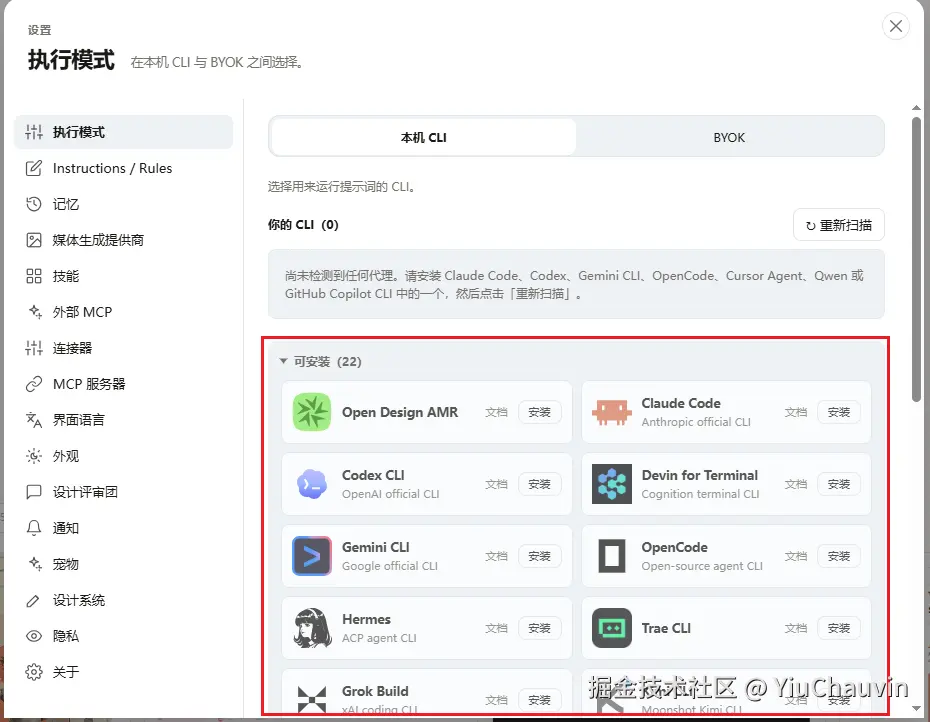The width and height of the screenshot is (930, 722).
Task: Click the Open Design AMR green icon
Action: click(312, 412)
